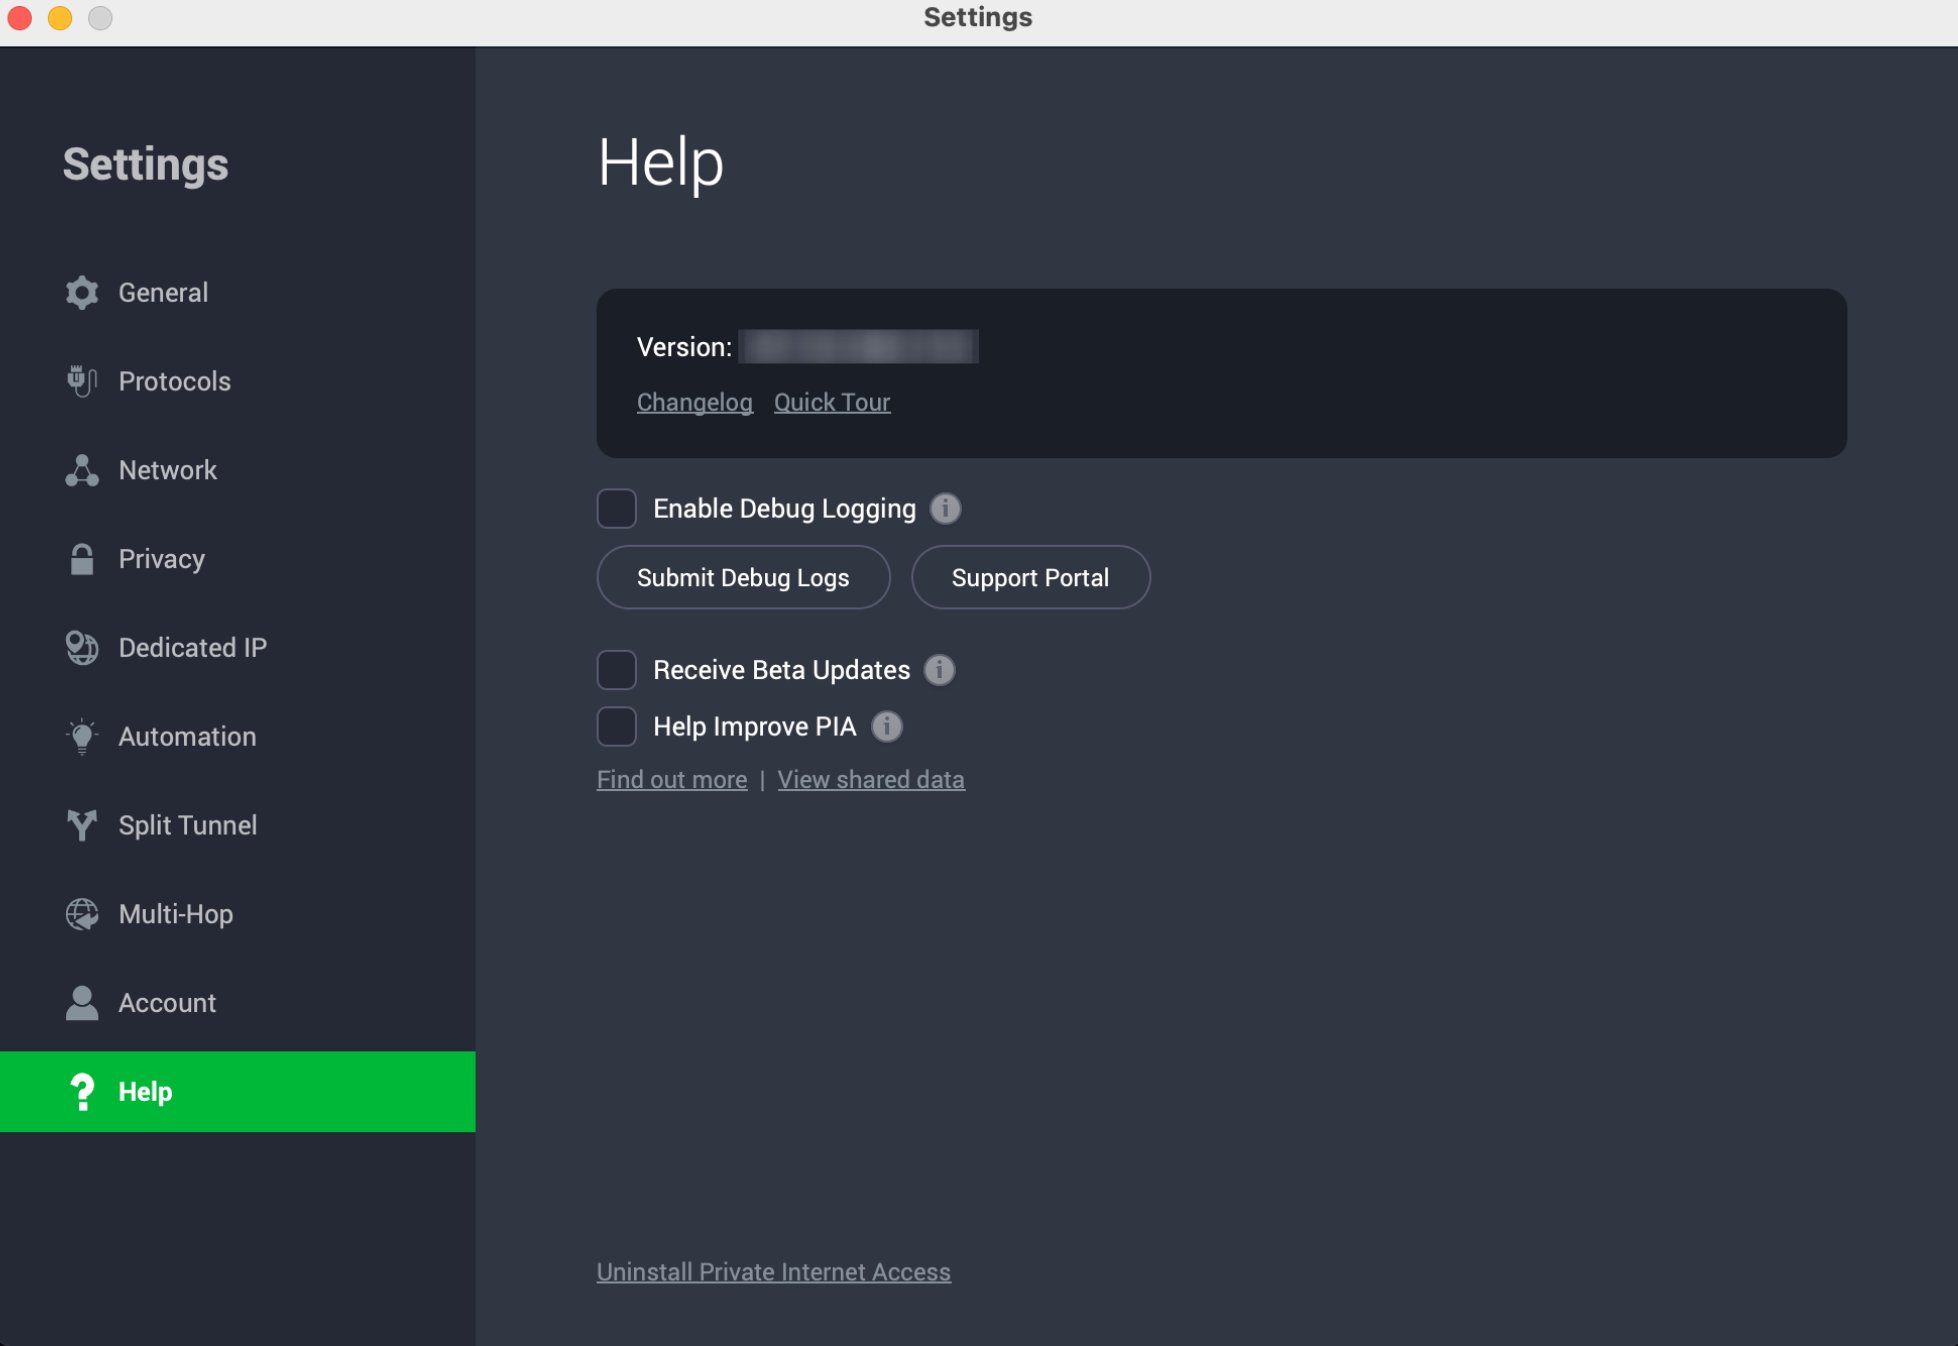Click the Find out more link
The image size is (1958, 1346).
tap(672, 780)
